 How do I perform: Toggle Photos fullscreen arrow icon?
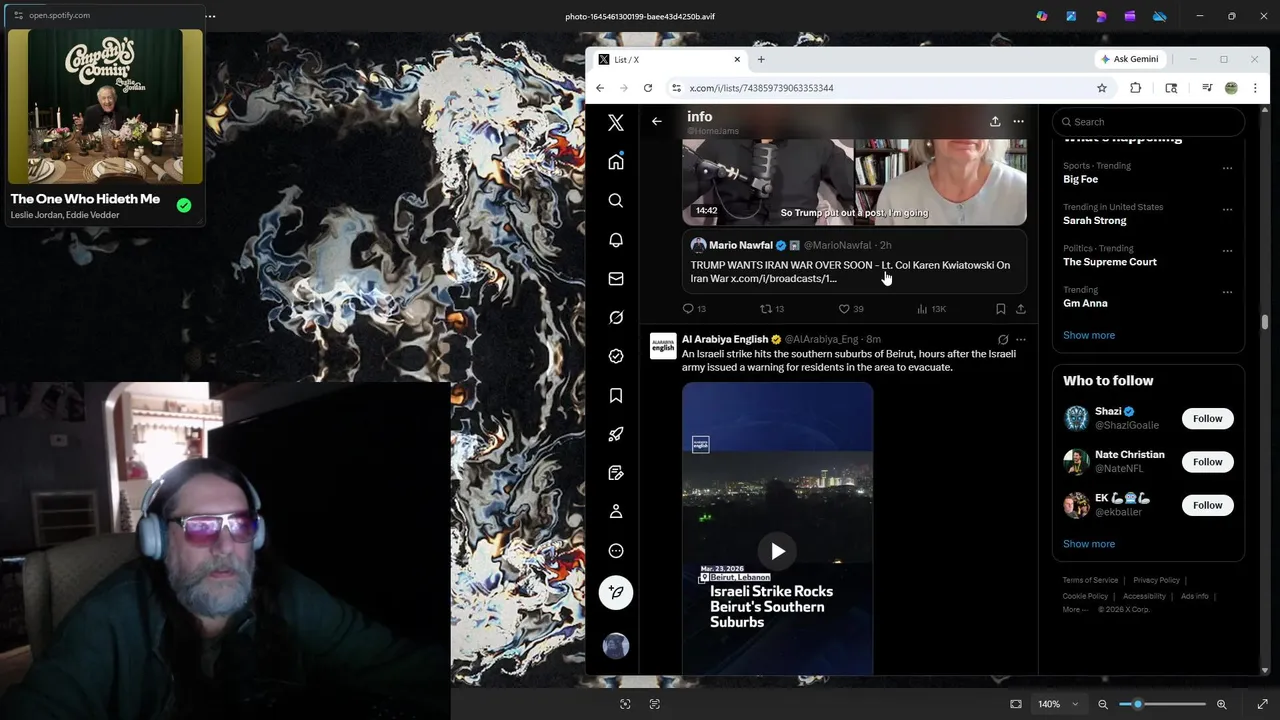coord(1262,704)
